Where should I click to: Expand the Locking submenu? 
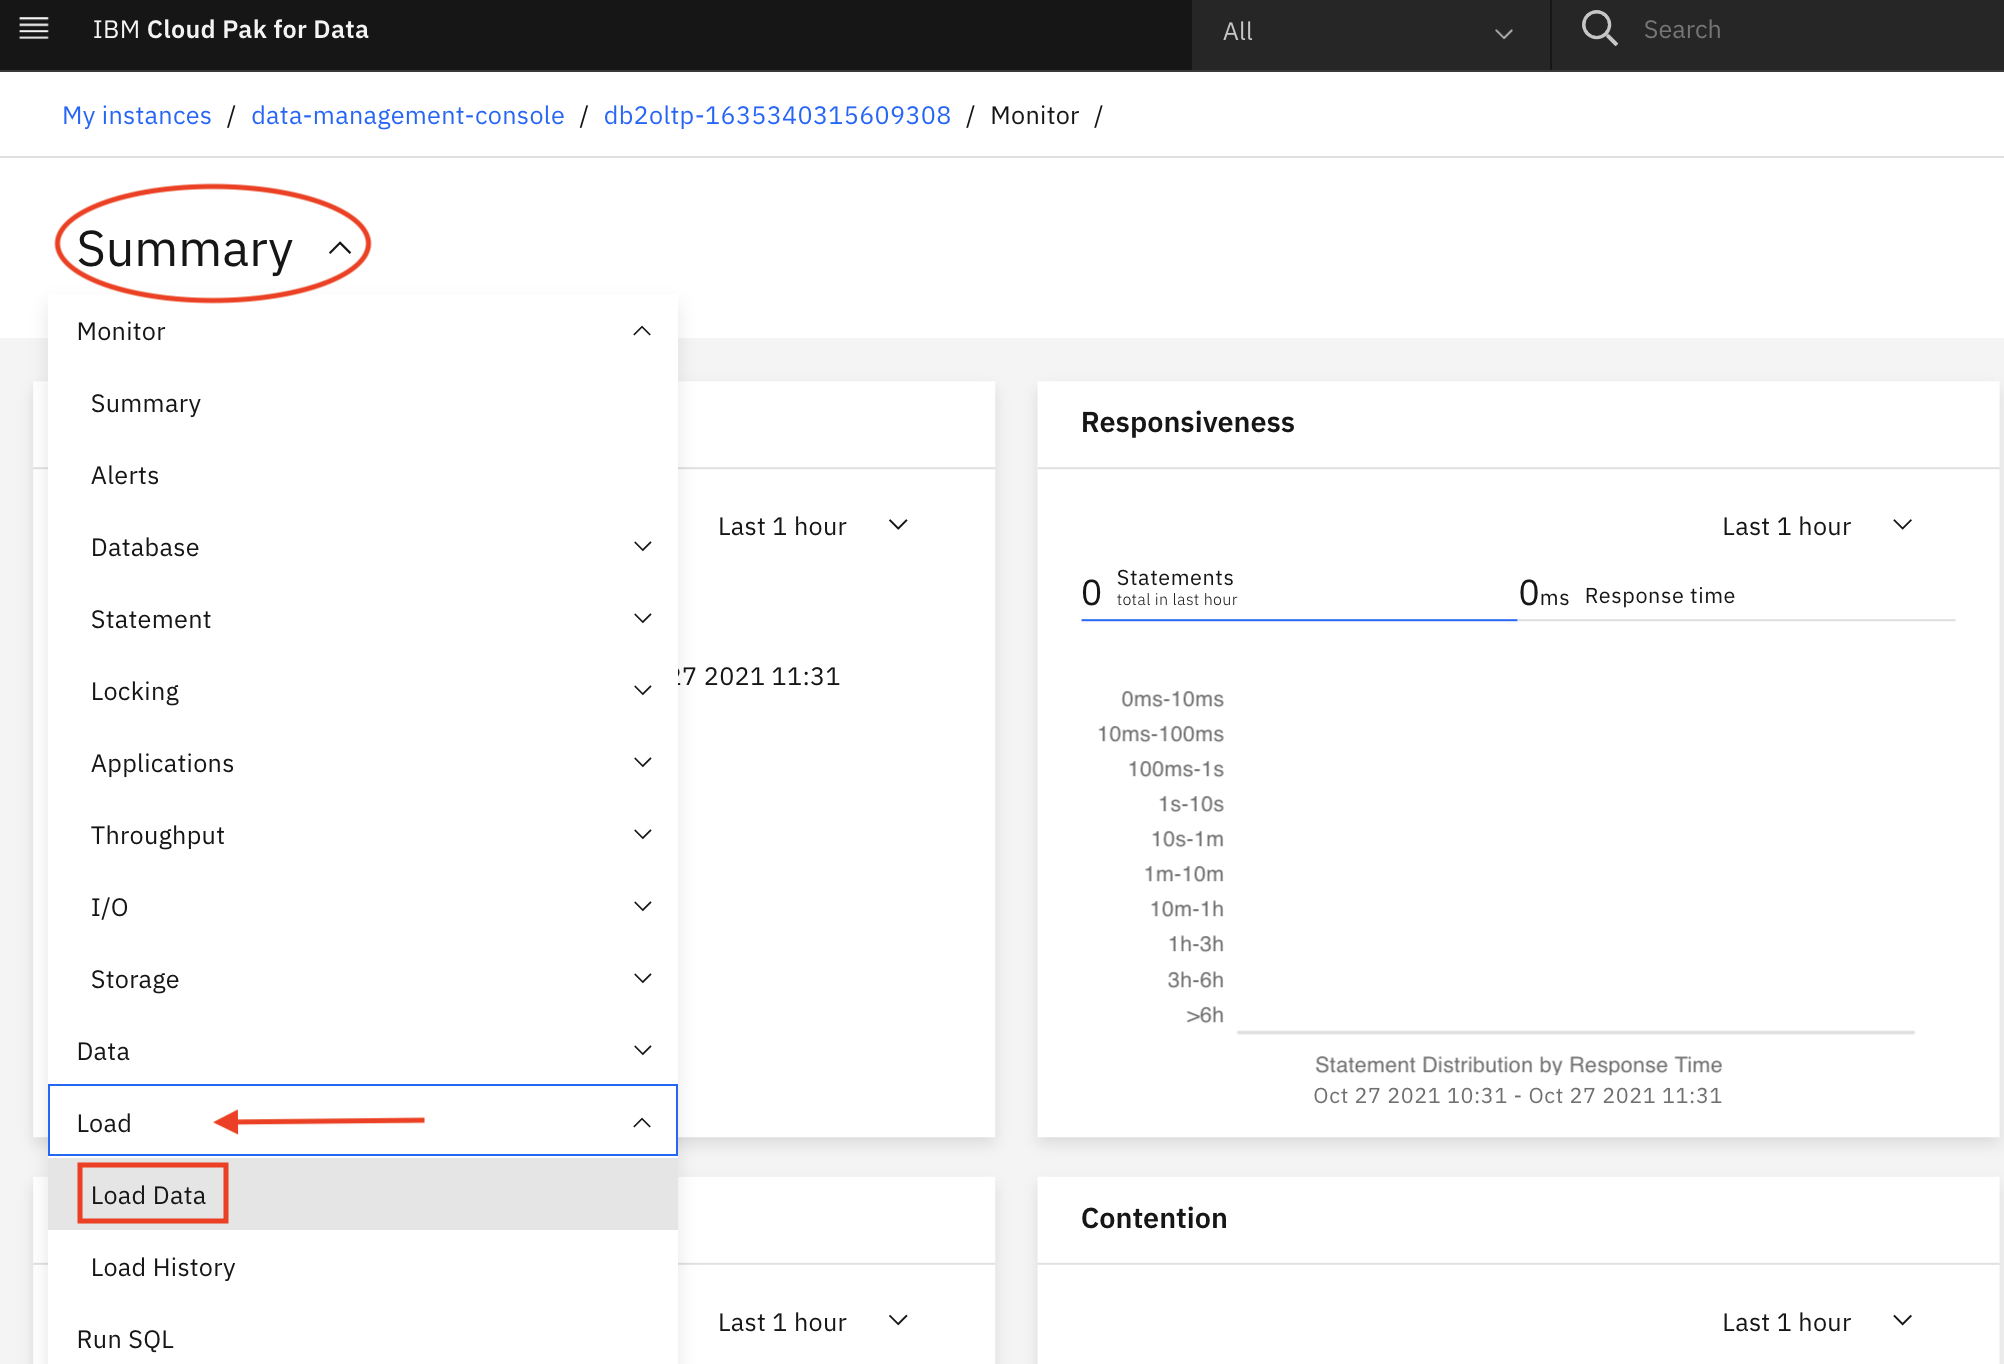pyautogui.click(x=642, y=690)
